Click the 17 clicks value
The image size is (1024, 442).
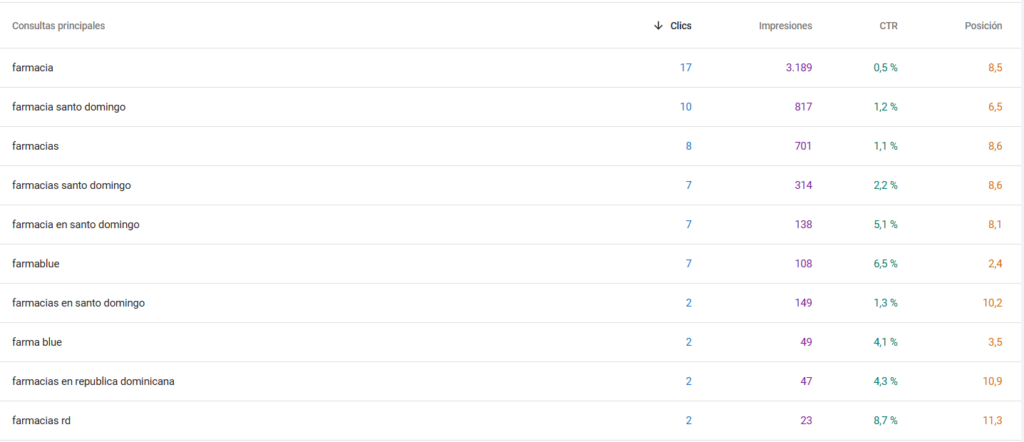tap(685, 68)
